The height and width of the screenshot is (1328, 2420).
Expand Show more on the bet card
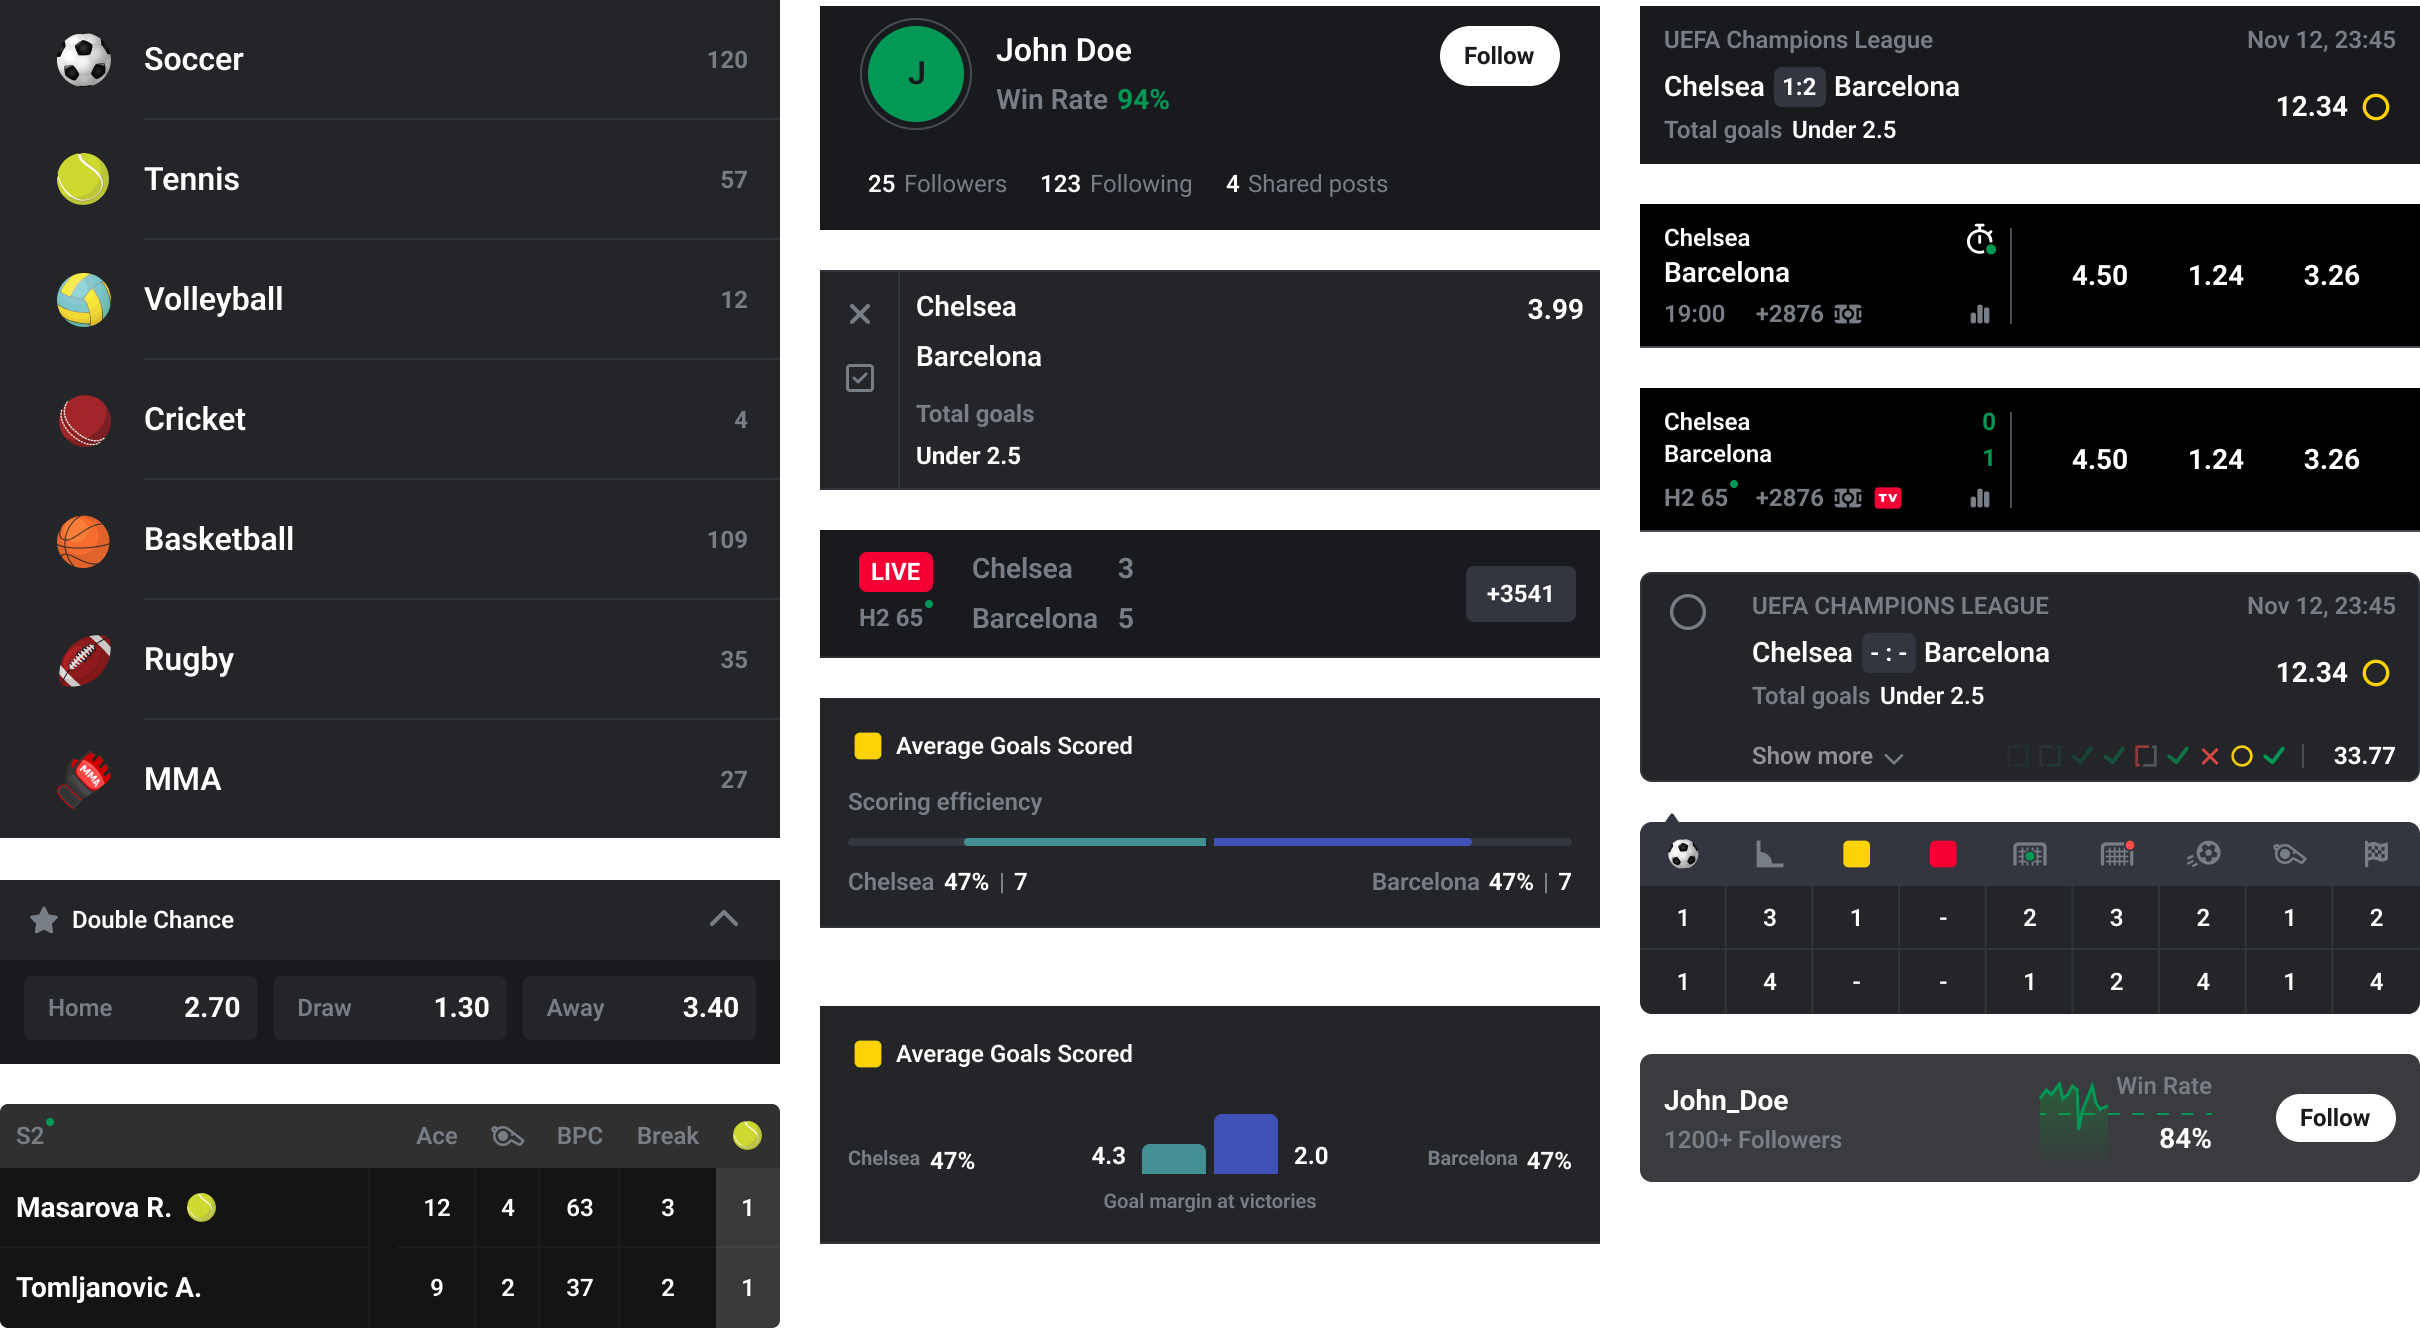[x=1826, y=756]
